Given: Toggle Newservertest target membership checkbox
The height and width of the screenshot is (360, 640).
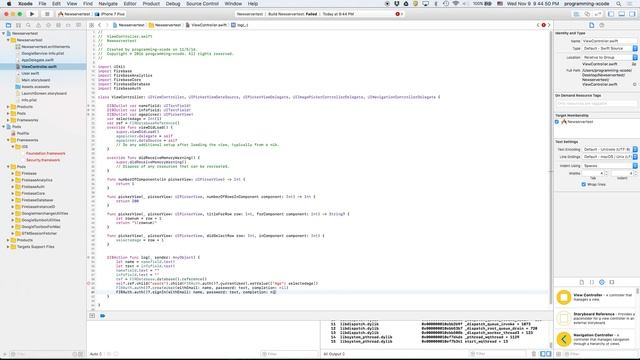Looking at the screenshot, I should (557, 122).
